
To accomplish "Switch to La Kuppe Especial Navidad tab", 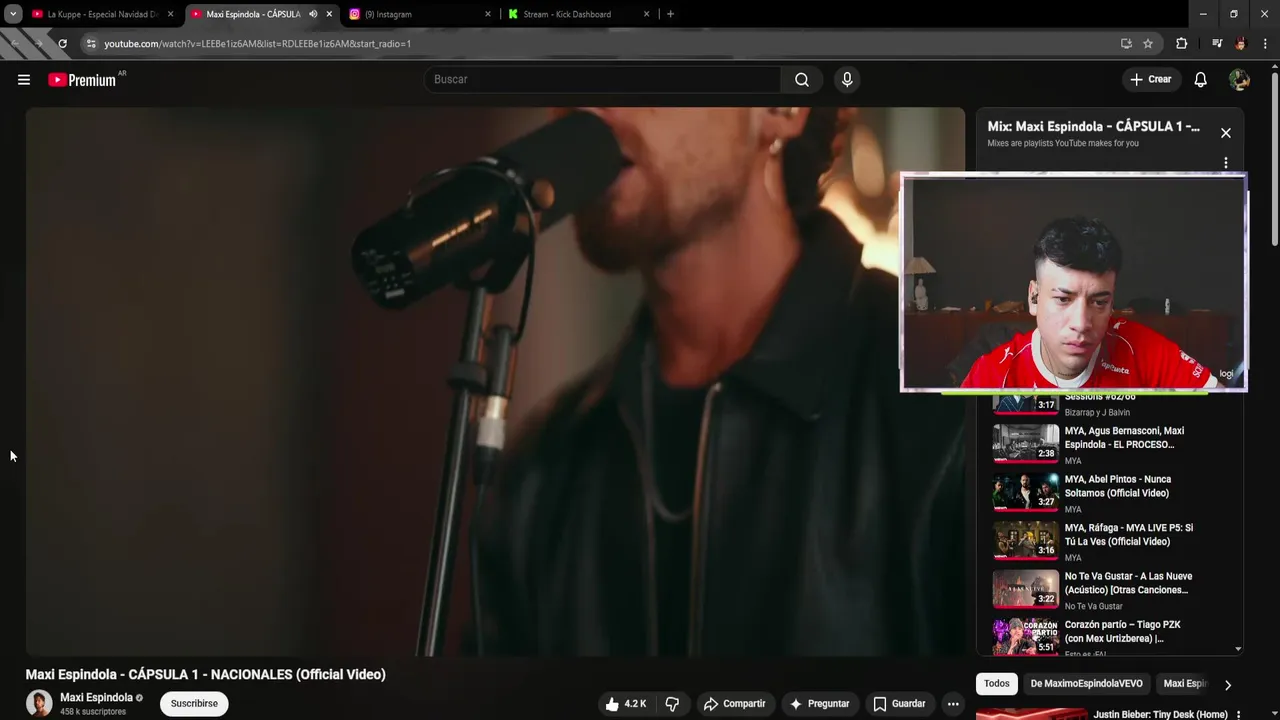I will [102, 14].
